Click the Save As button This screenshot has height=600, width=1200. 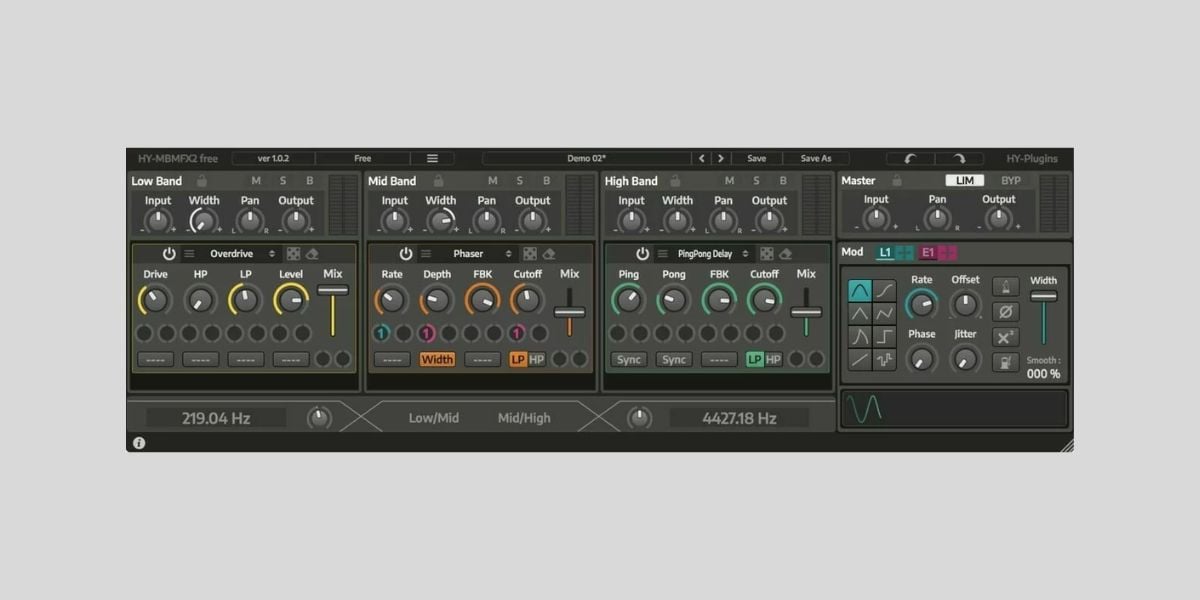(x=815, y=158)
